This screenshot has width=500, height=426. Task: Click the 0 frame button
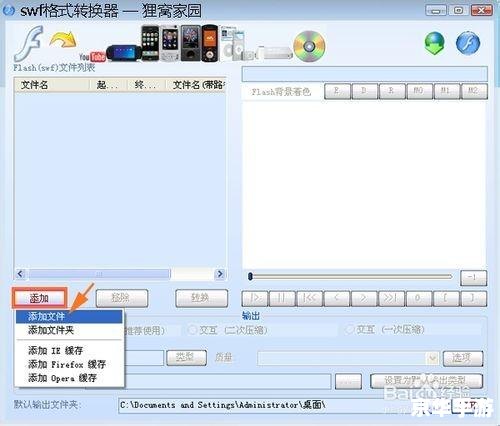[419, 298]
